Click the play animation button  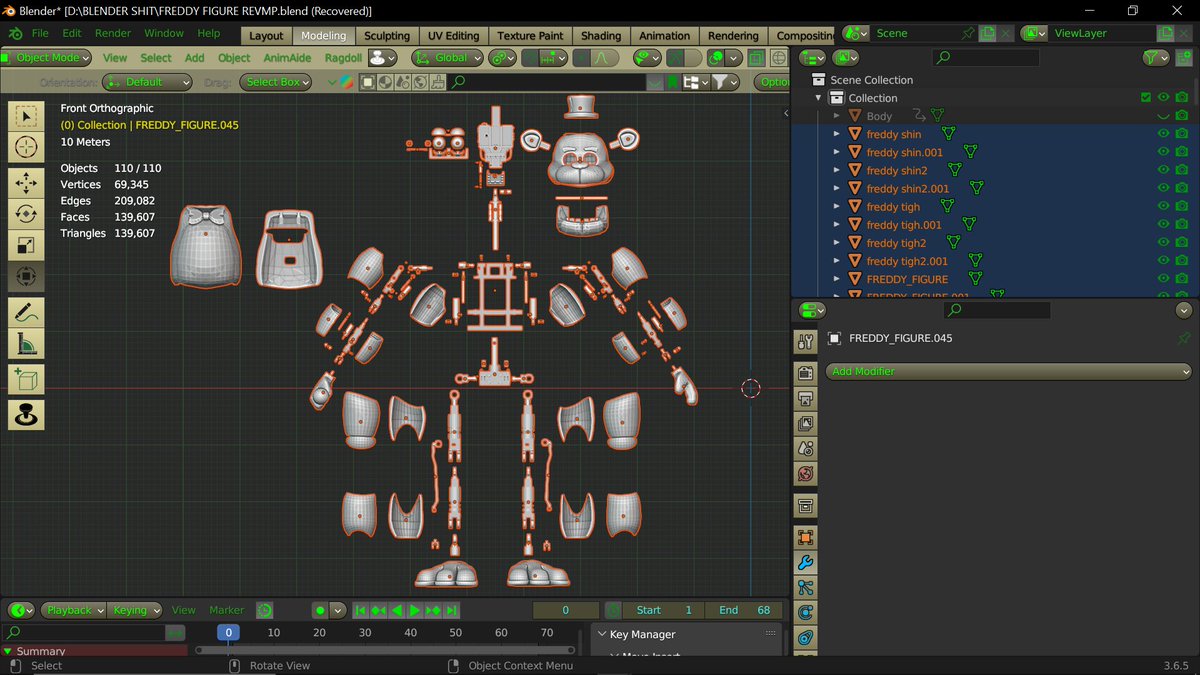point(415,610)
